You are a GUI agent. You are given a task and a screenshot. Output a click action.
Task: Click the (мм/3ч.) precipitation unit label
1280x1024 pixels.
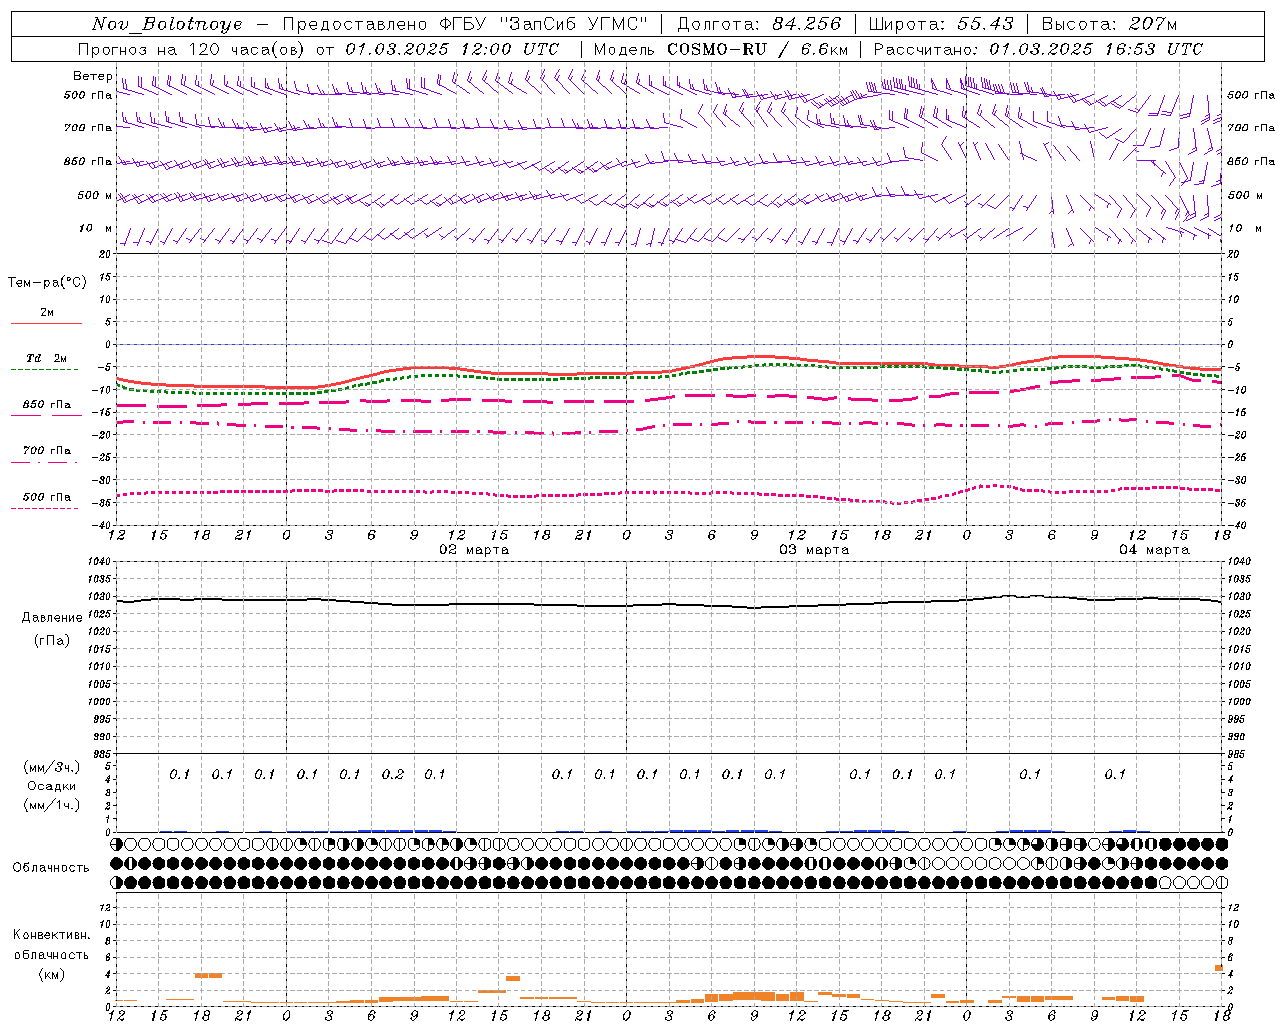(52, 767)
